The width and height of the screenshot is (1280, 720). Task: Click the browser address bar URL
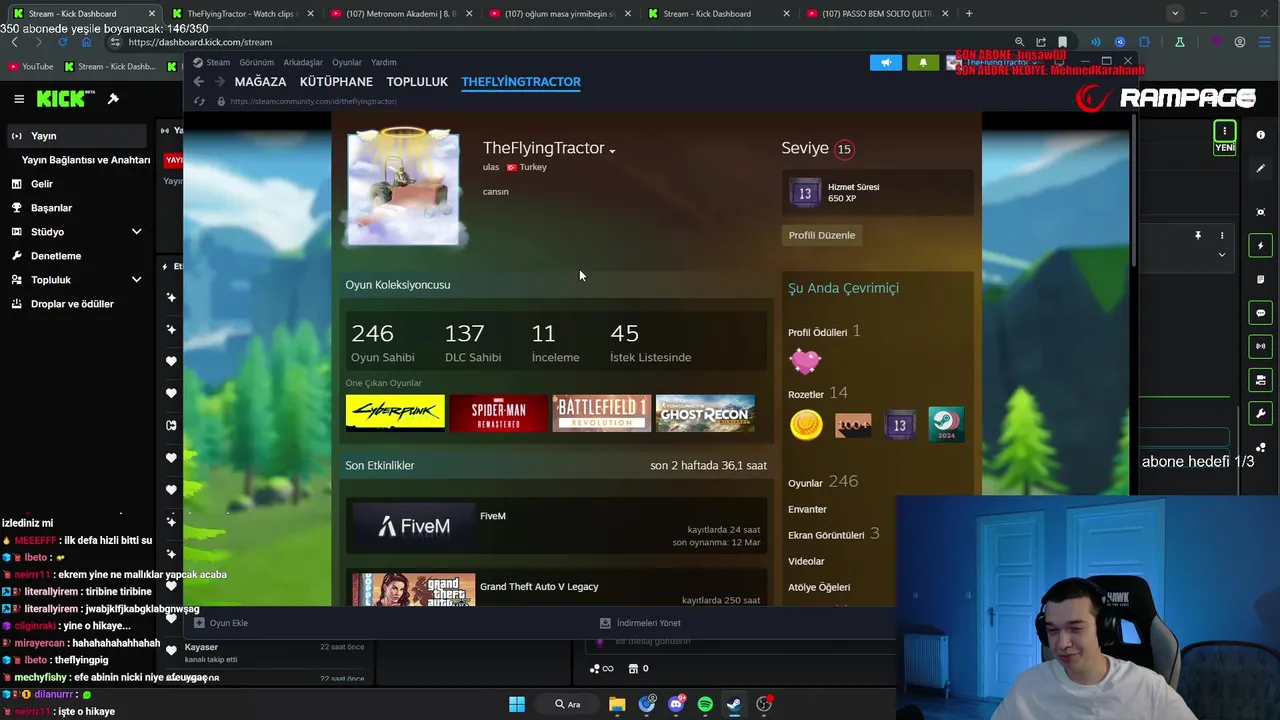200,42
